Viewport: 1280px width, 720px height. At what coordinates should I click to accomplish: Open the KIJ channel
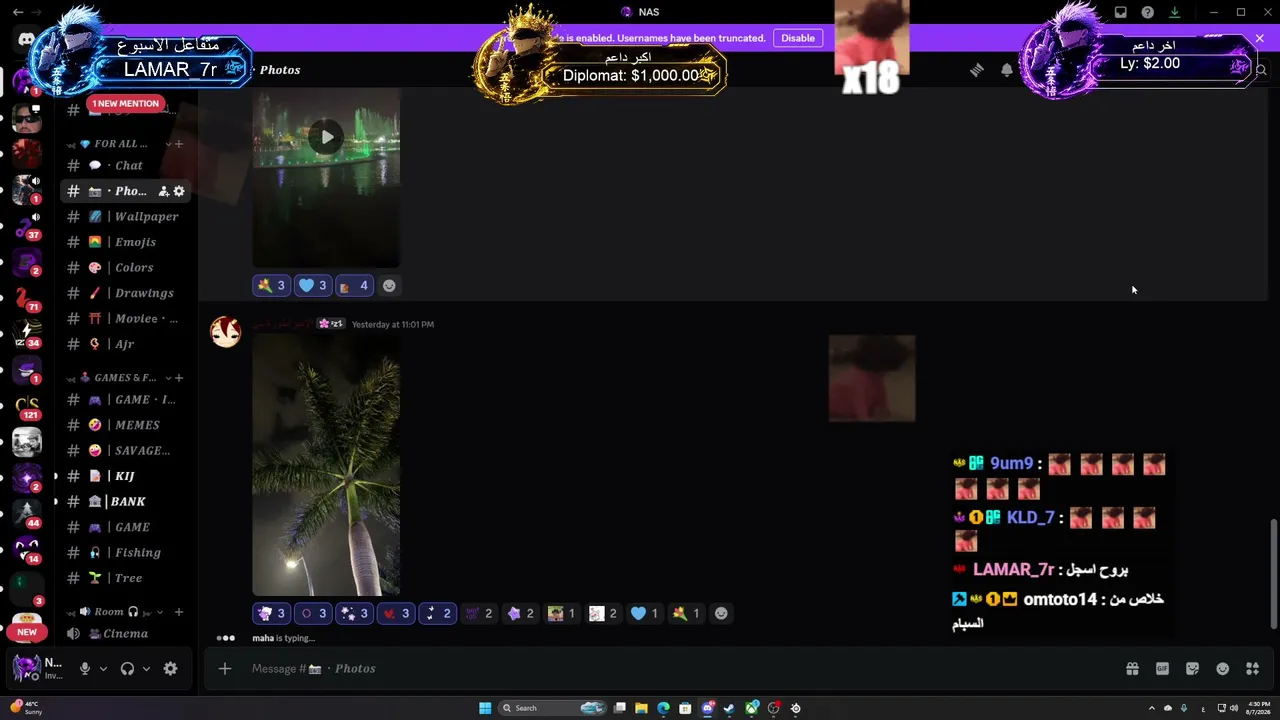tap(126, 476)
